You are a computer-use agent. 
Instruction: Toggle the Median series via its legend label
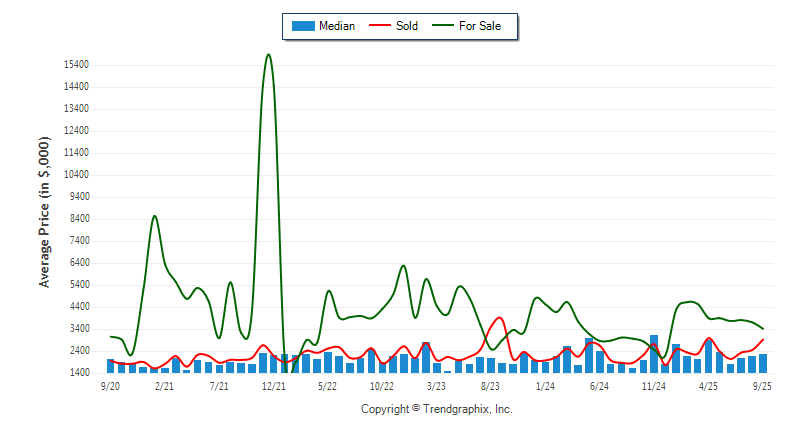[336, 26]
